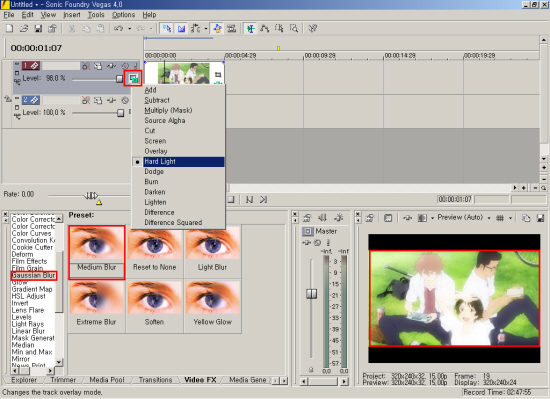Minimize track 1 height
This screenshot has width=550, height=399.
(x=17, y=64)
